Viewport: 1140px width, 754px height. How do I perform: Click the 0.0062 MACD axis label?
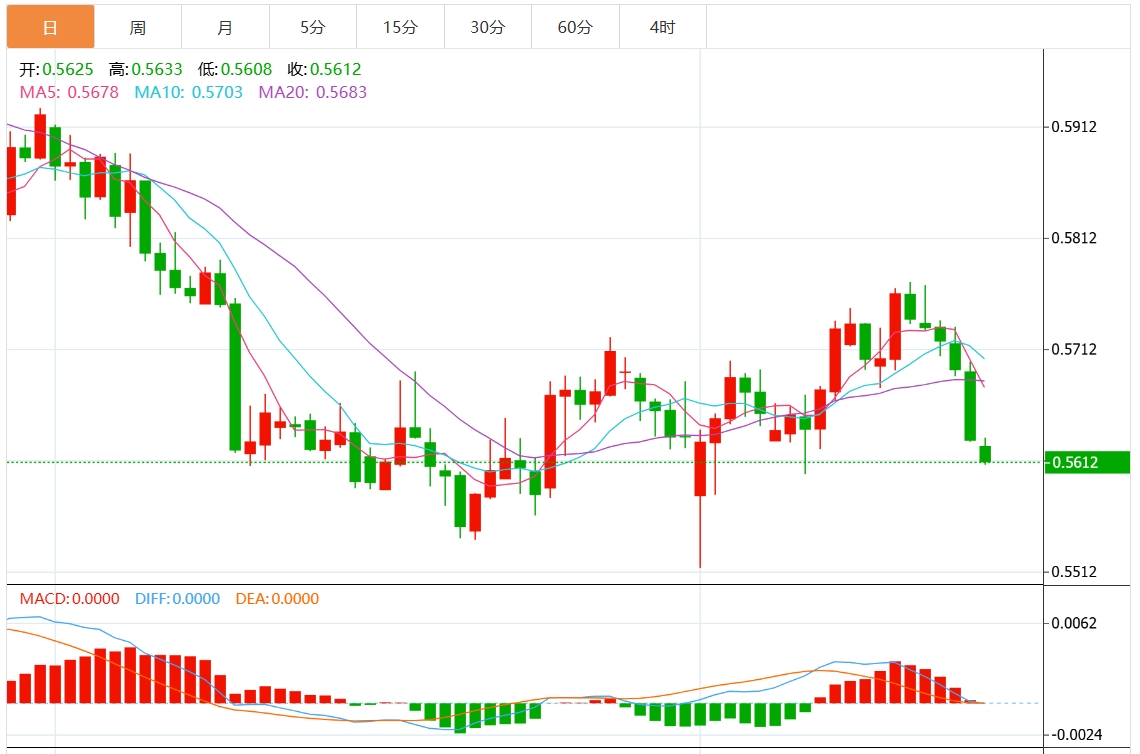coord(1074,623)
